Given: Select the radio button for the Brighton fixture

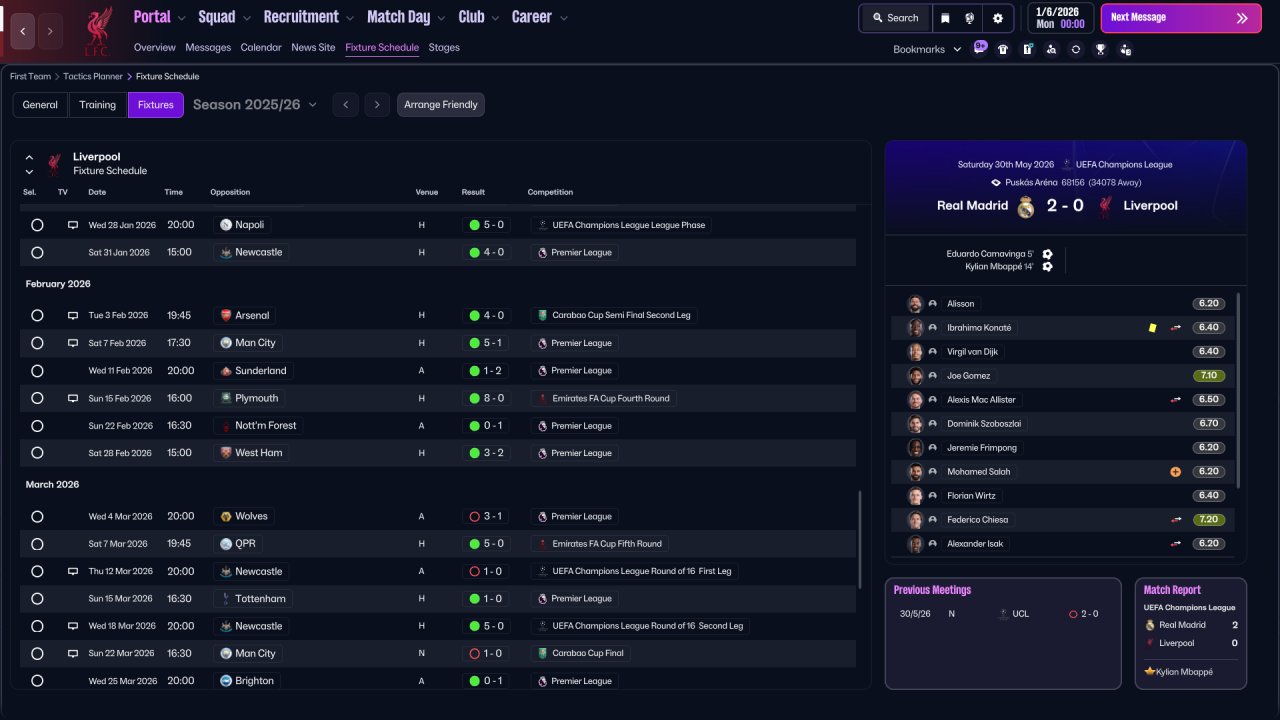Looking at the screenshot, I should click(37, 681).
